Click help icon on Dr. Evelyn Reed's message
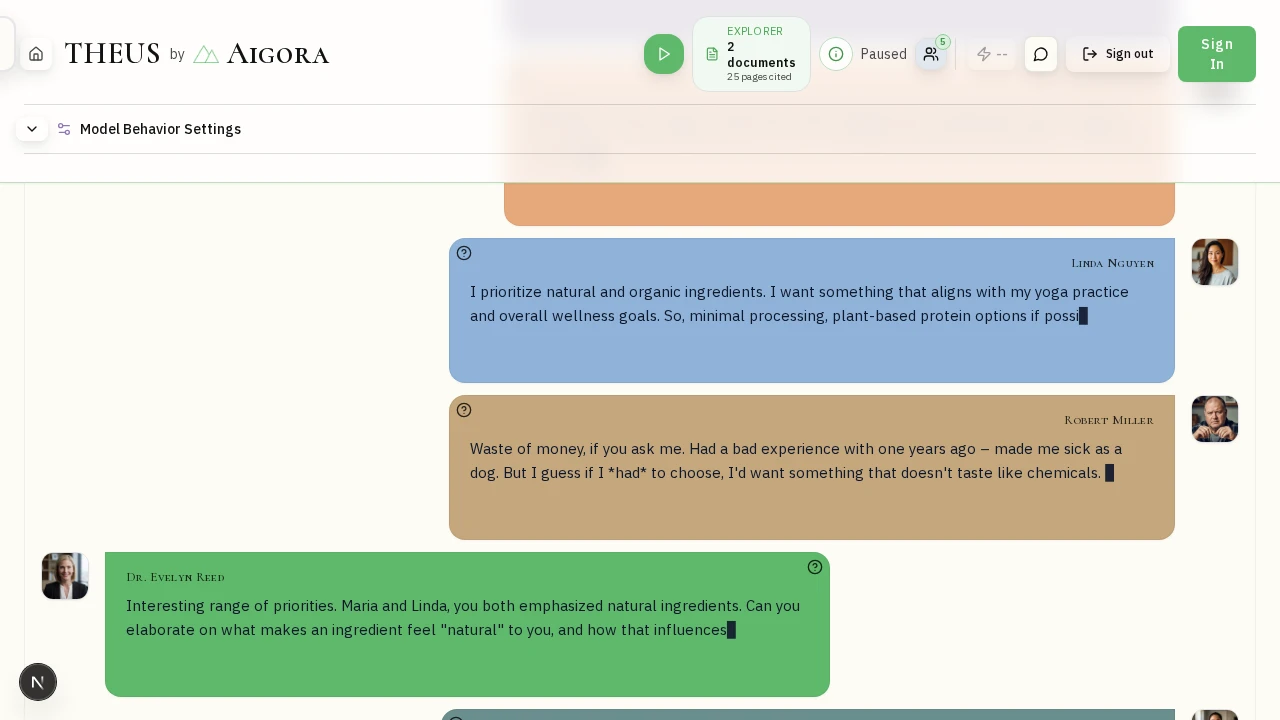Image resolution: width=1280 pixels, height=720 pixels. click(815, 567)
